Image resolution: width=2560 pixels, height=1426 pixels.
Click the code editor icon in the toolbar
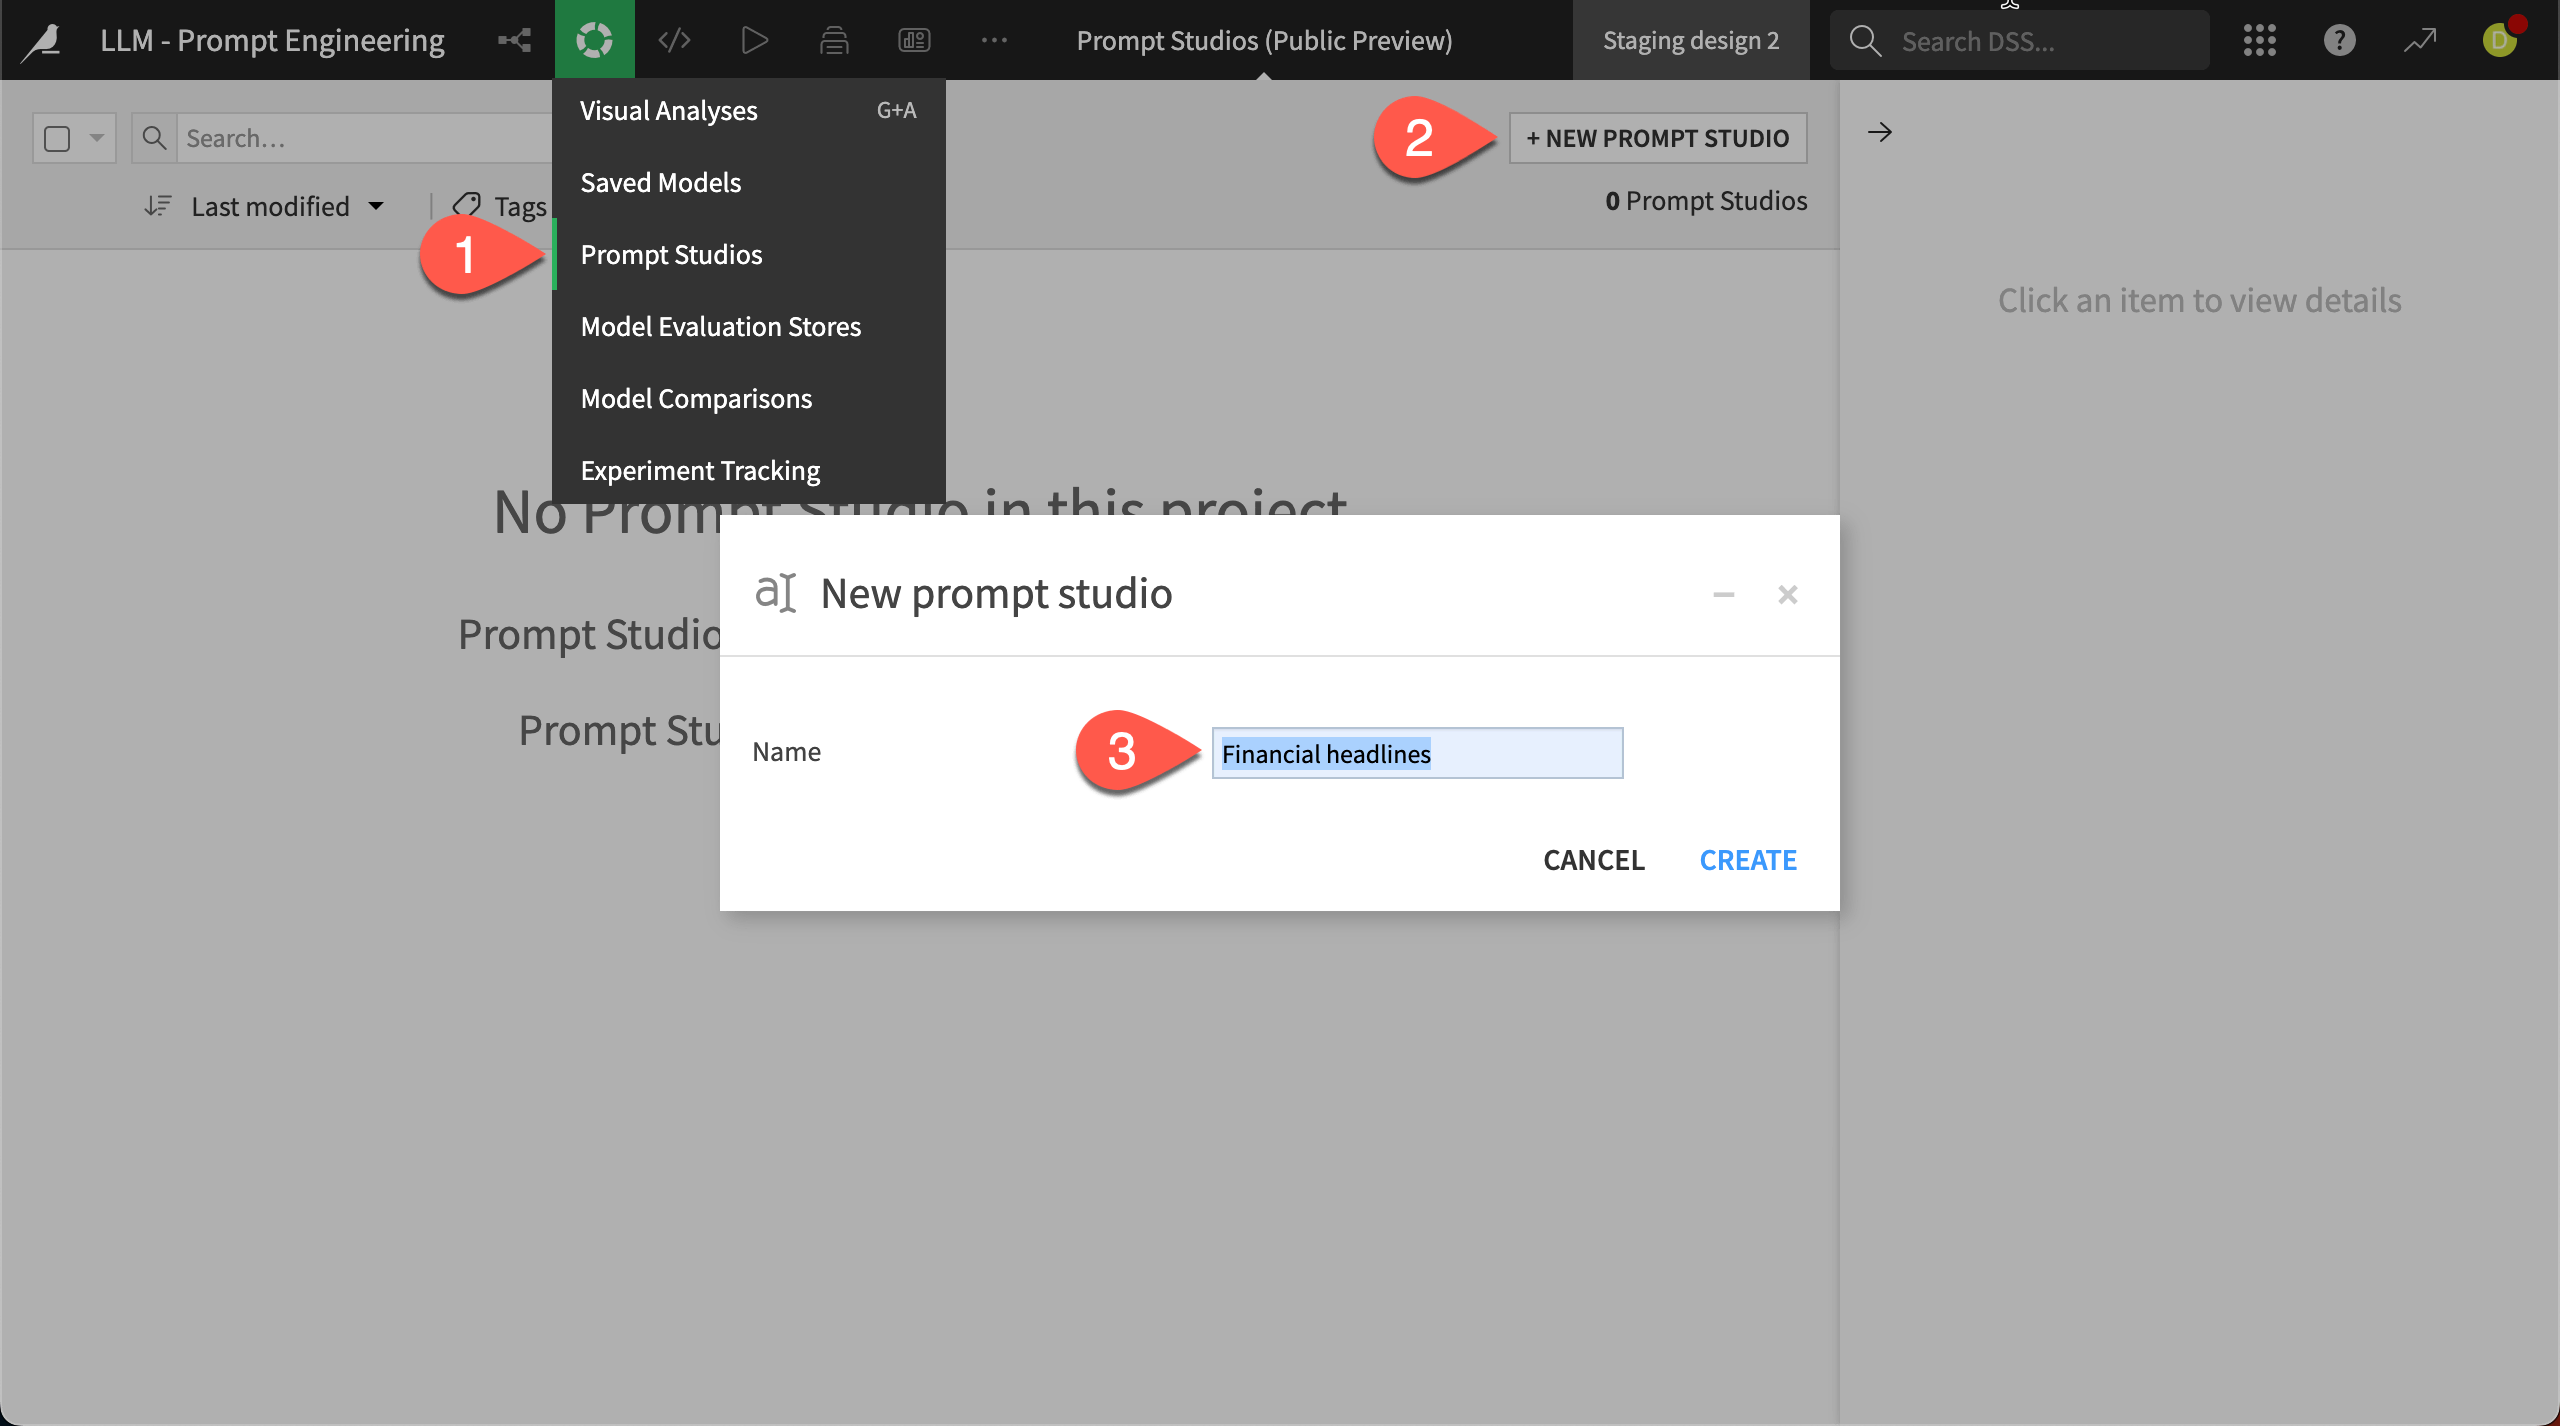click(x=672, y=39)
